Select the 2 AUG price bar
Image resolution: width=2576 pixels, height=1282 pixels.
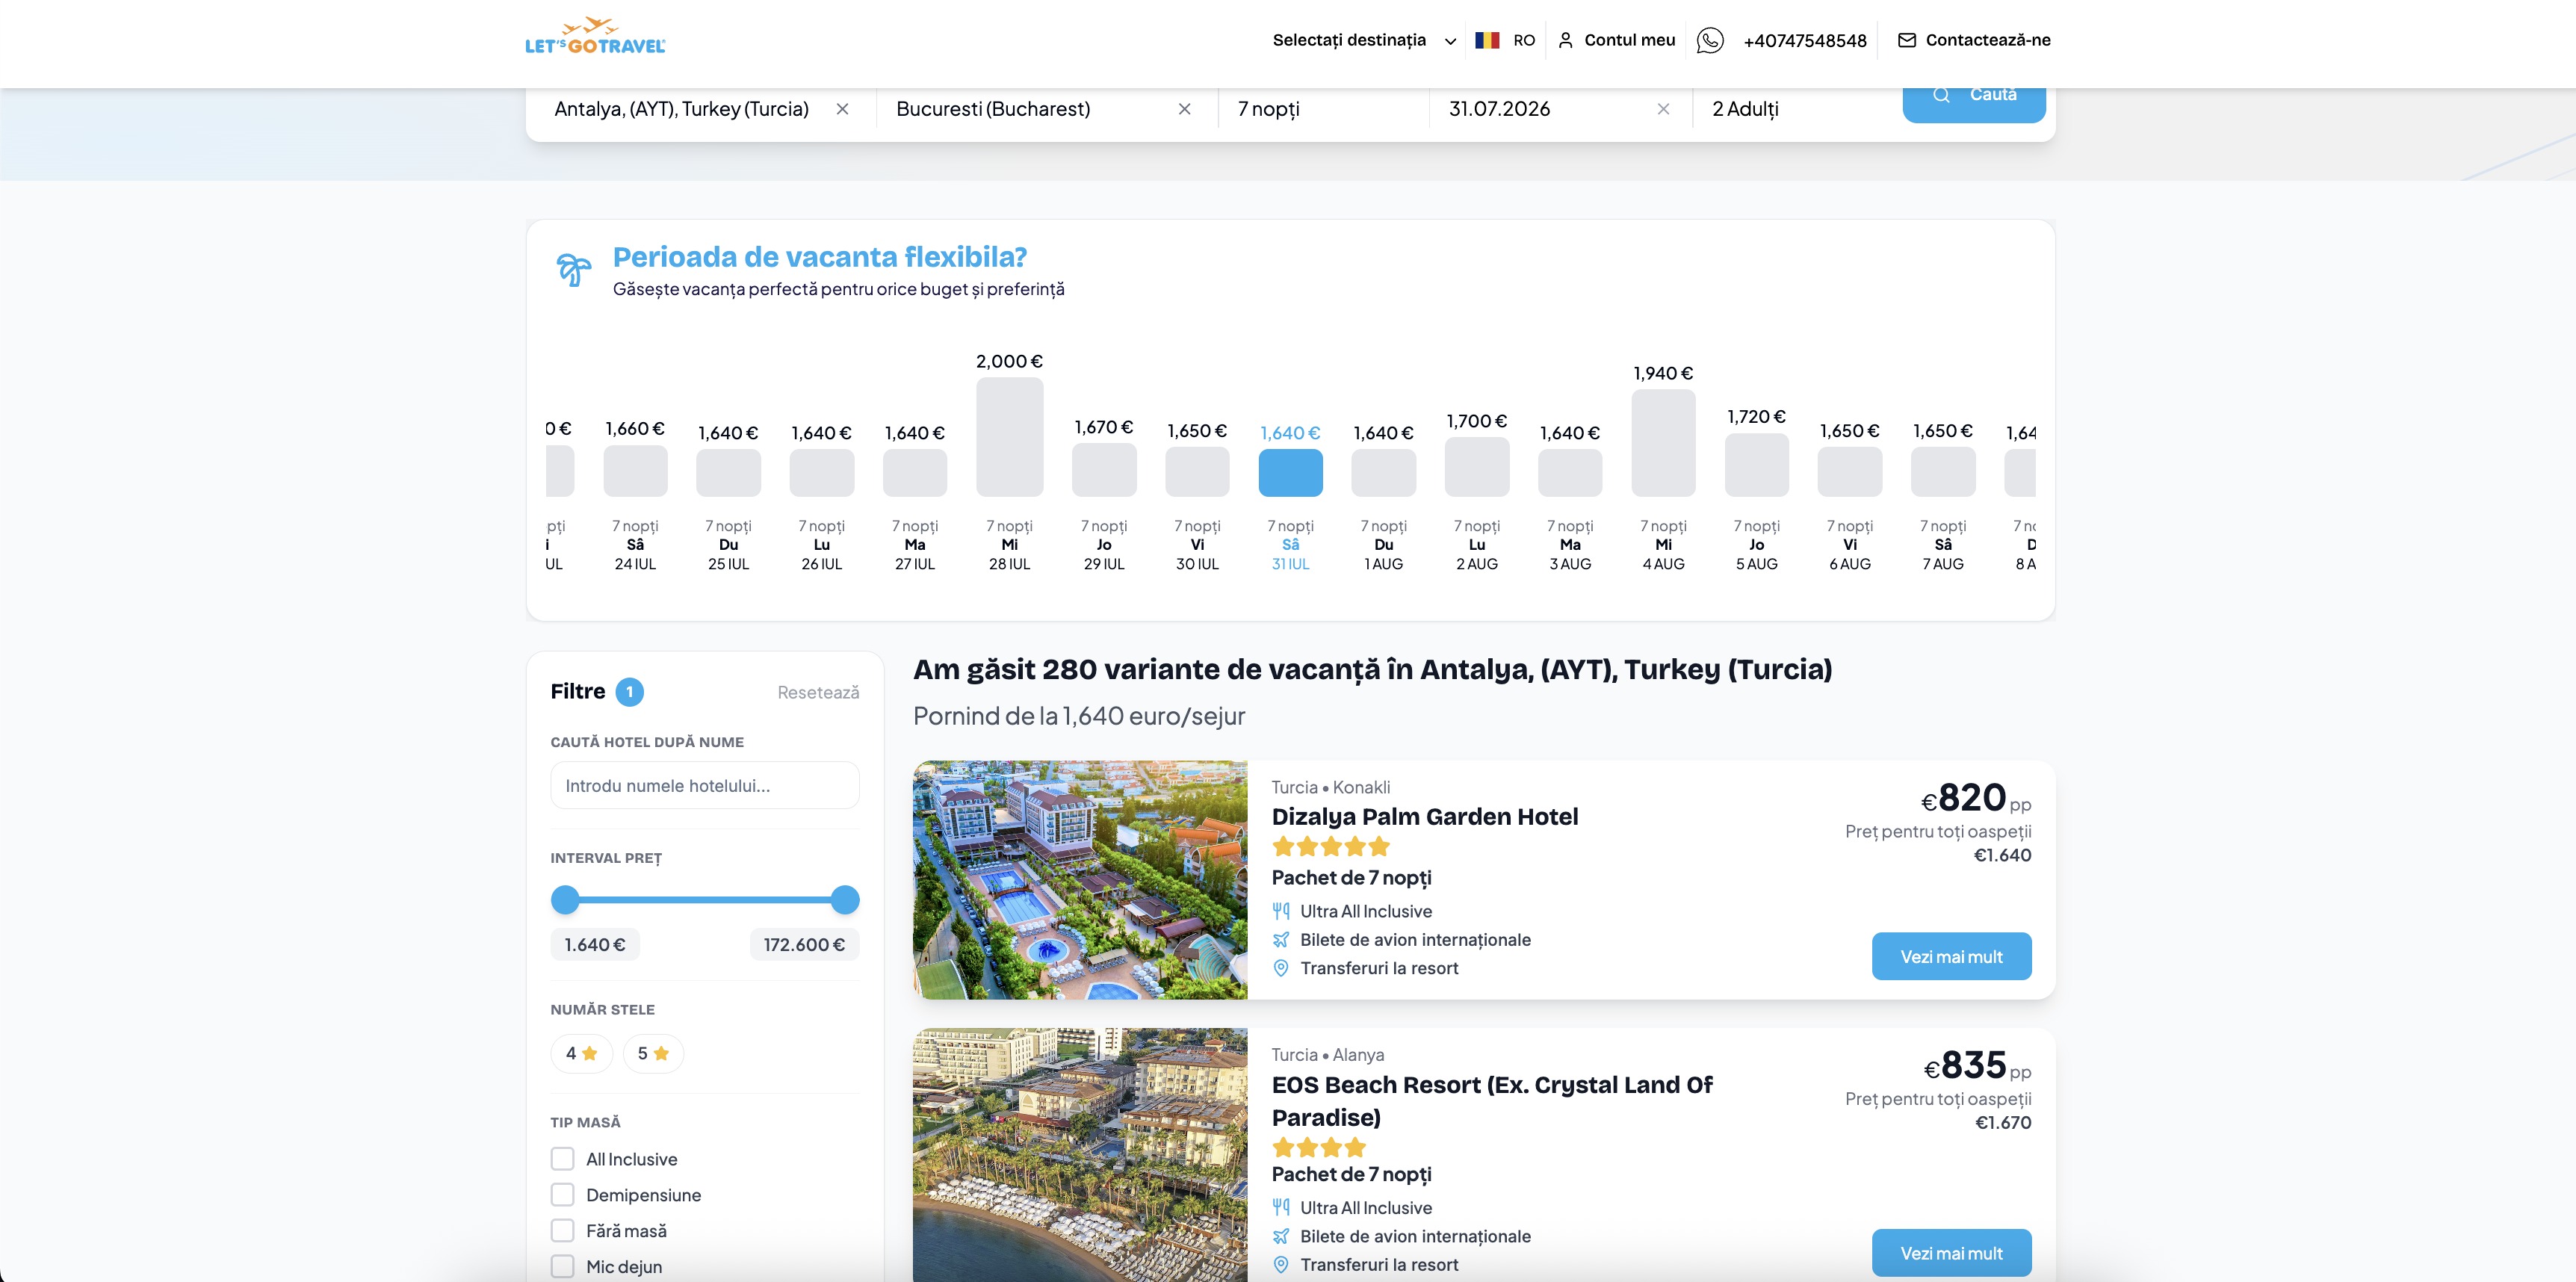(x=1476, y=467)
